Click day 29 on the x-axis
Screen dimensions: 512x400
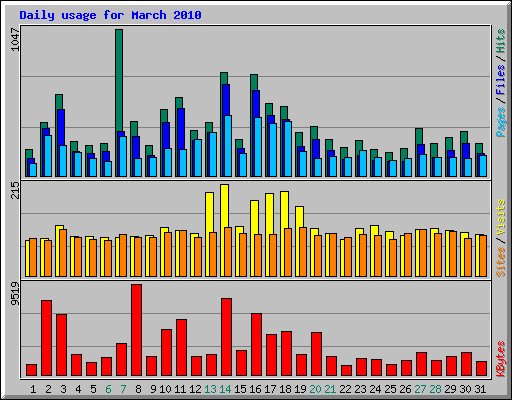pyautogui.click(x=450, y=389)
